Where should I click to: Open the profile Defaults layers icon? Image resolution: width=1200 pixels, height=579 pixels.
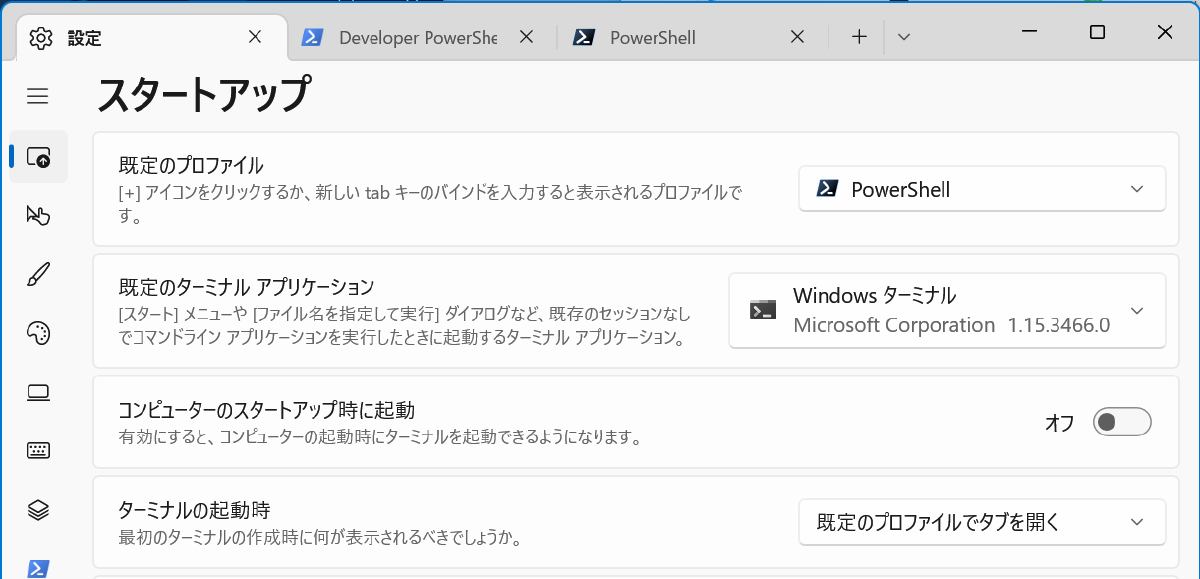38,510
